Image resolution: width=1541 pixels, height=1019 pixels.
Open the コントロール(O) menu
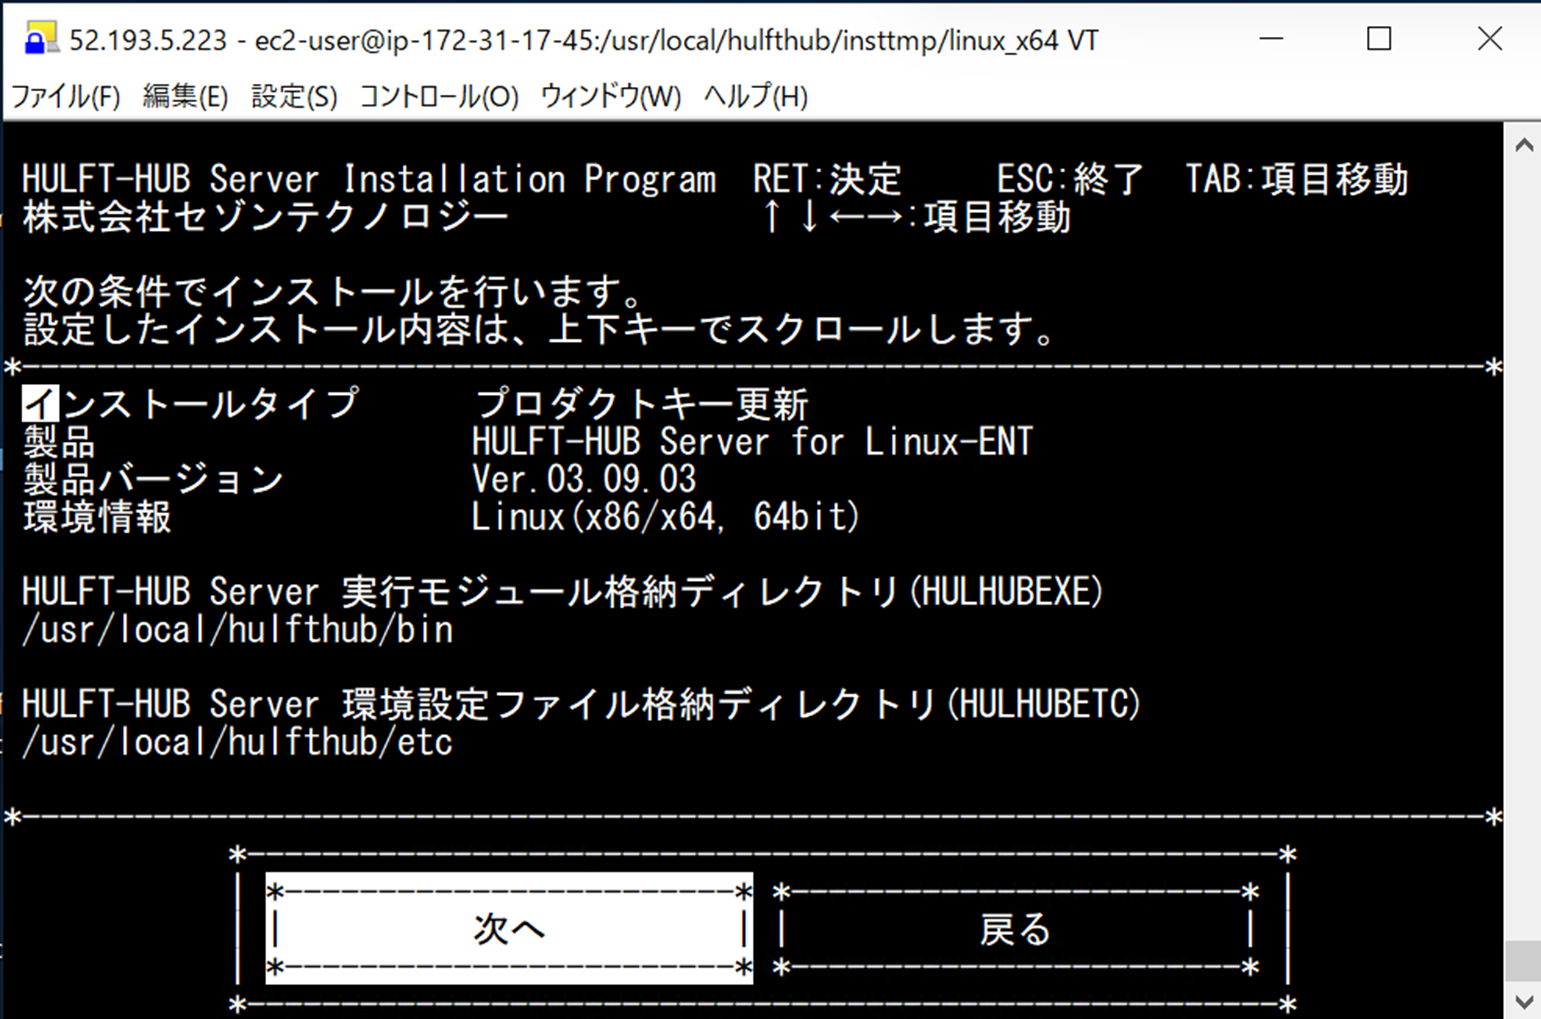pyautogui.click(x=439, y=97)
